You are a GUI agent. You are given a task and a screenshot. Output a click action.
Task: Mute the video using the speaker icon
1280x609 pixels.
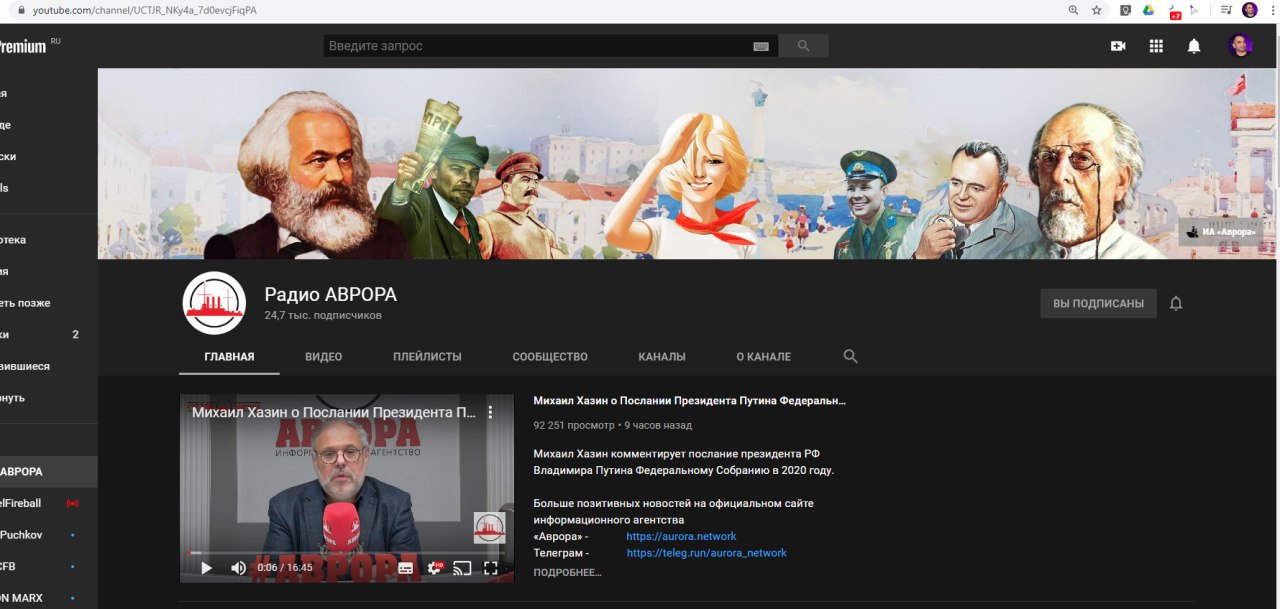[238, 568]
